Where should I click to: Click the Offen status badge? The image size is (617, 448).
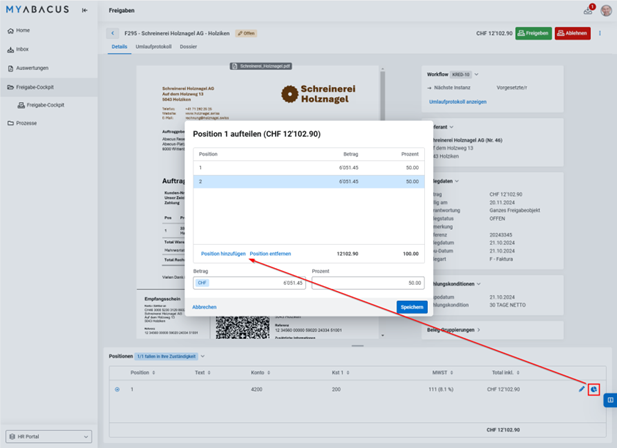pyautogui.click(x=246, y=33)
